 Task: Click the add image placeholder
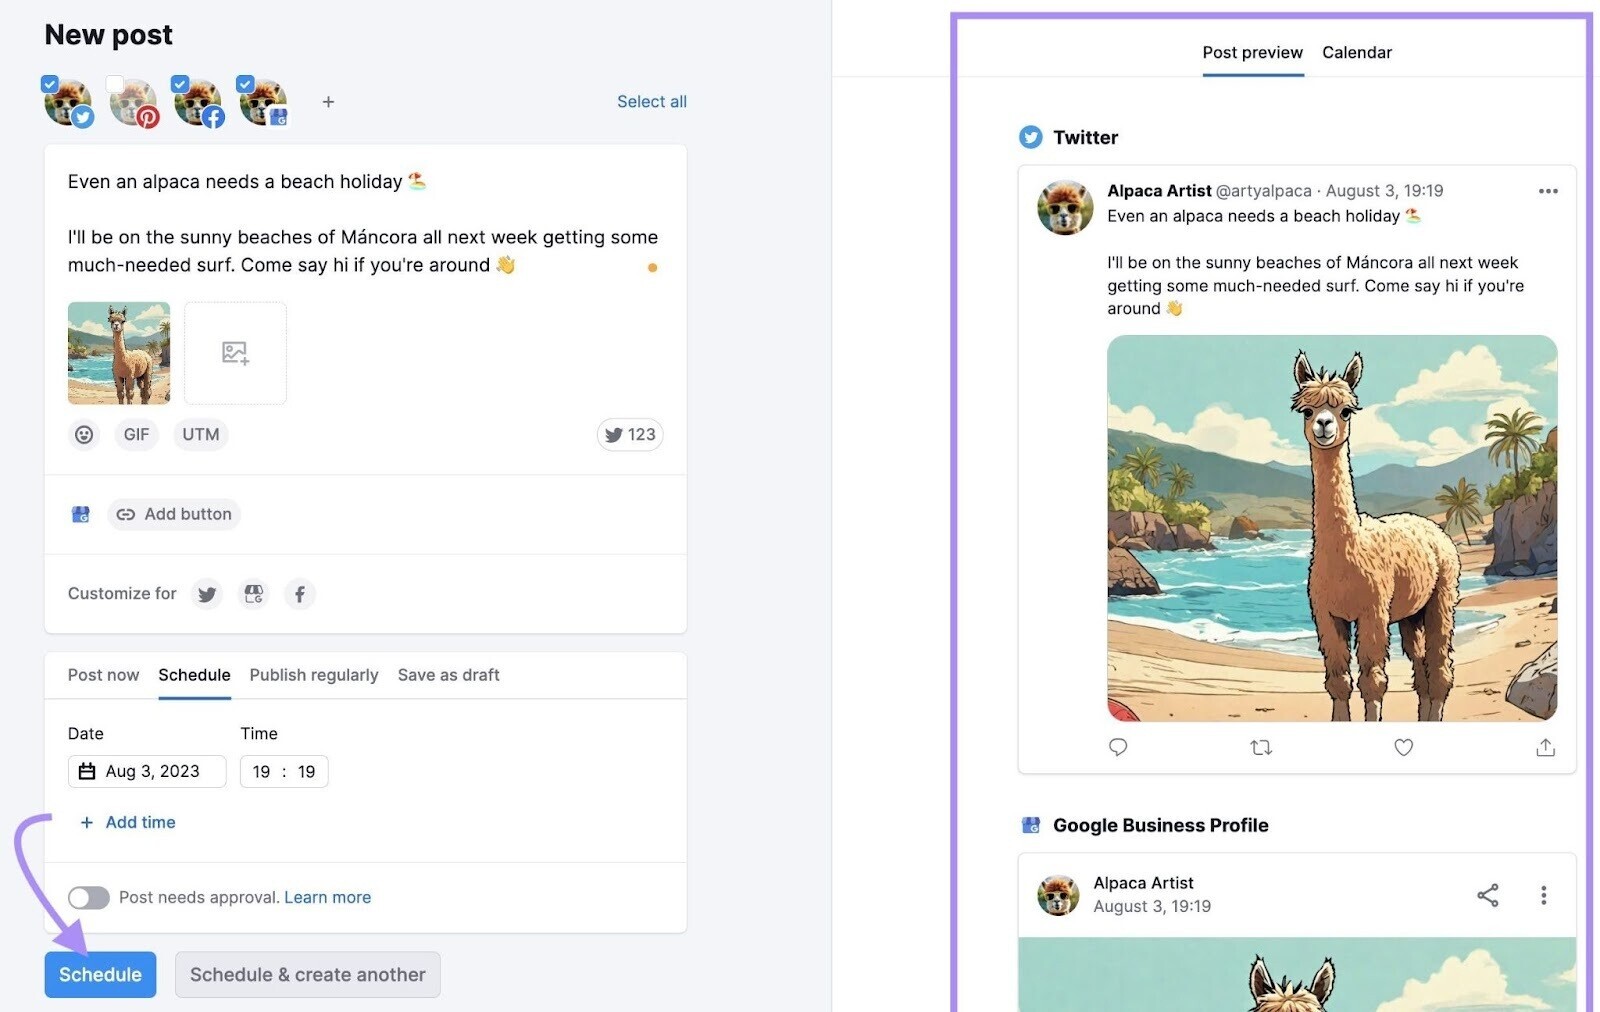point(235,353)
